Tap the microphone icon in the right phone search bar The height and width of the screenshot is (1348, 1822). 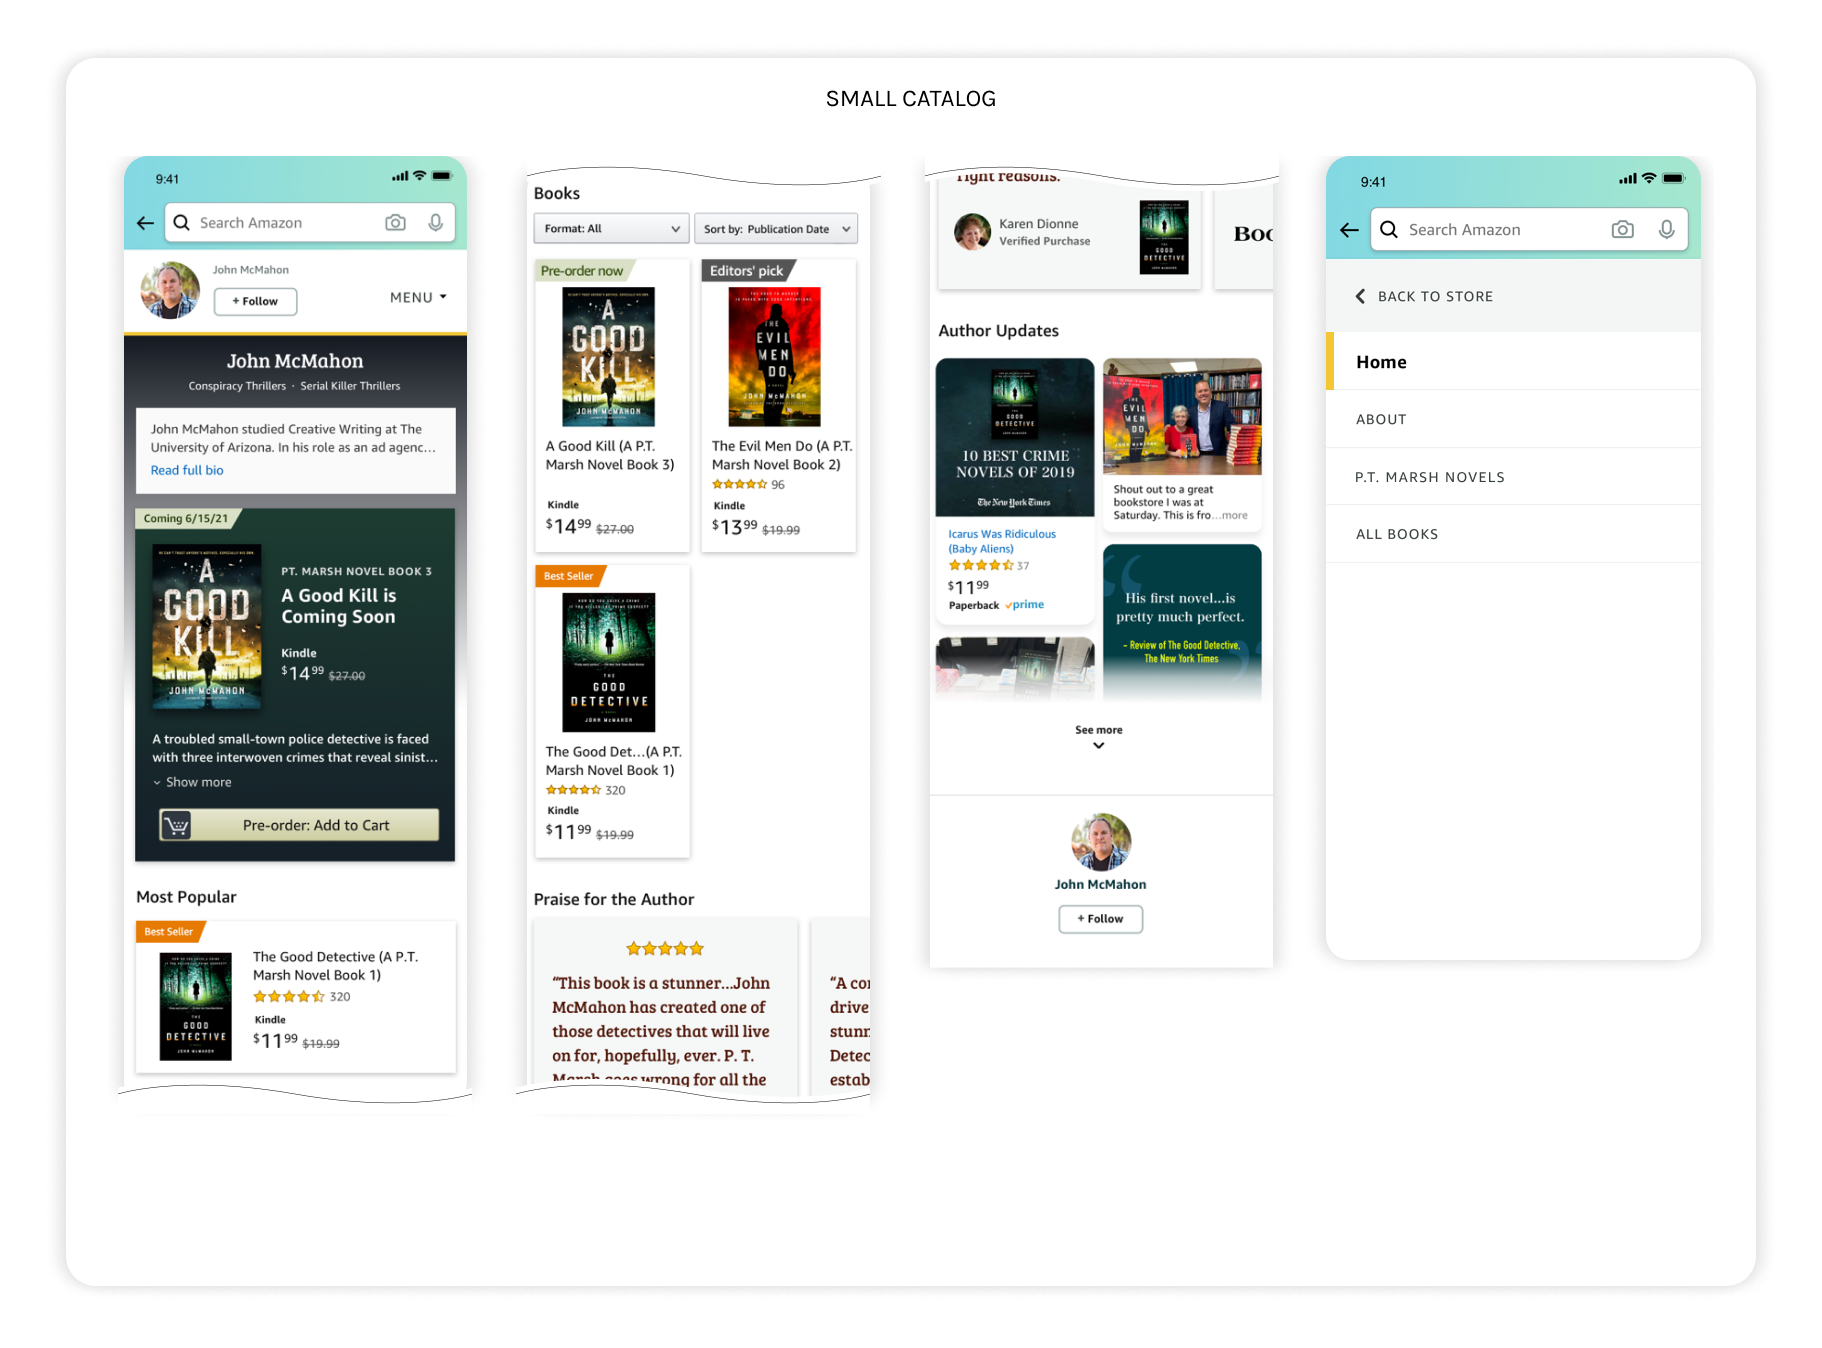pyautogui.click(x=1667, y=229)
